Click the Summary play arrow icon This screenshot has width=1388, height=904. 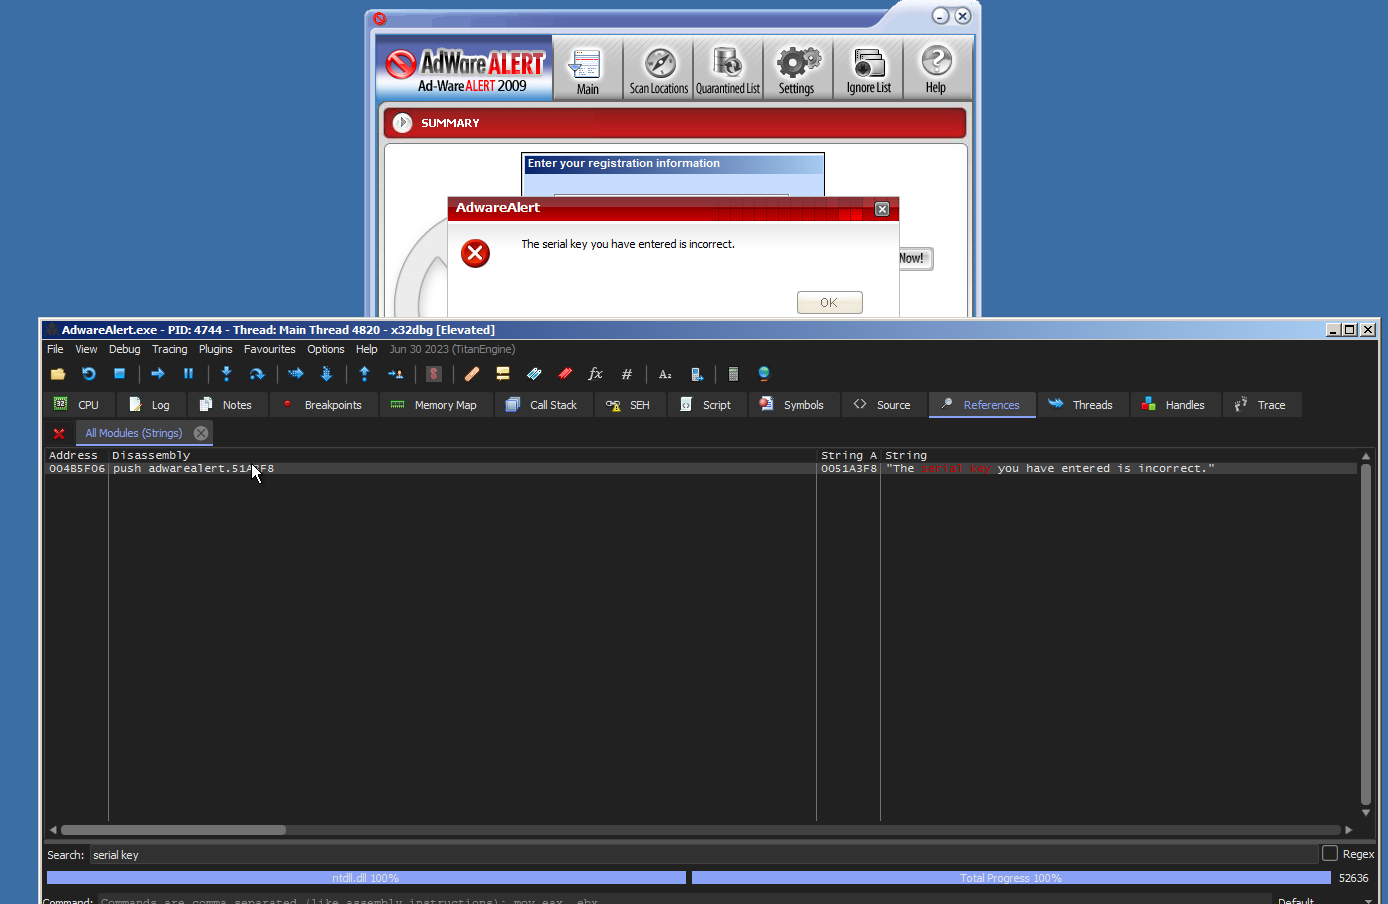(402, 123)
